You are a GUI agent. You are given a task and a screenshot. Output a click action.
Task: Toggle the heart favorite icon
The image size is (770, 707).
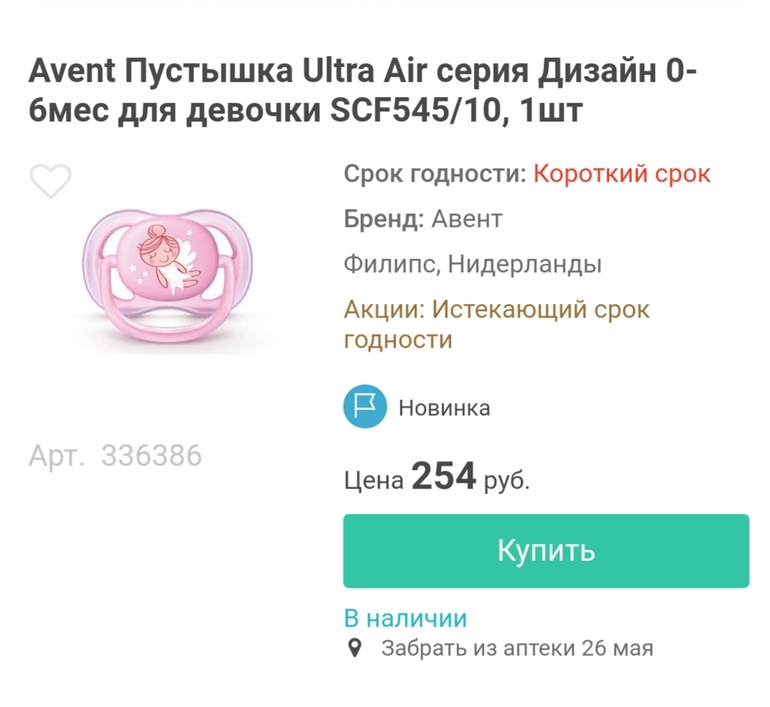(x=50, y=180)
